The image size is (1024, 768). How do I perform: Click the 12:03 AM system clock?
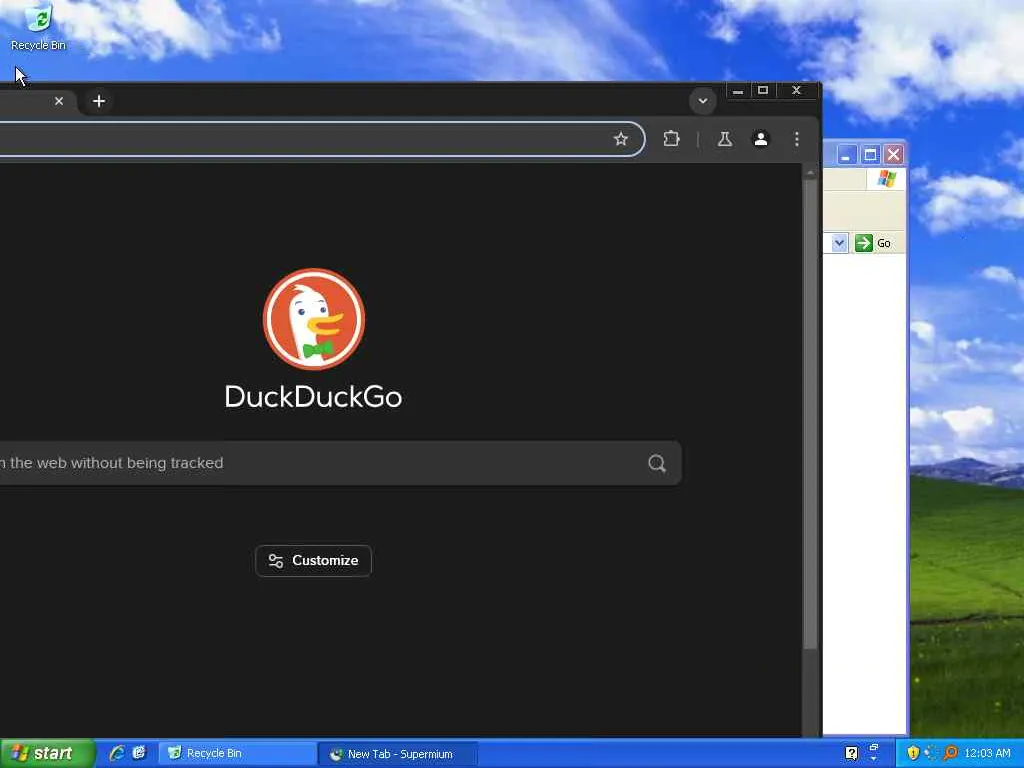pyautogui.click(x=987, y=753)
